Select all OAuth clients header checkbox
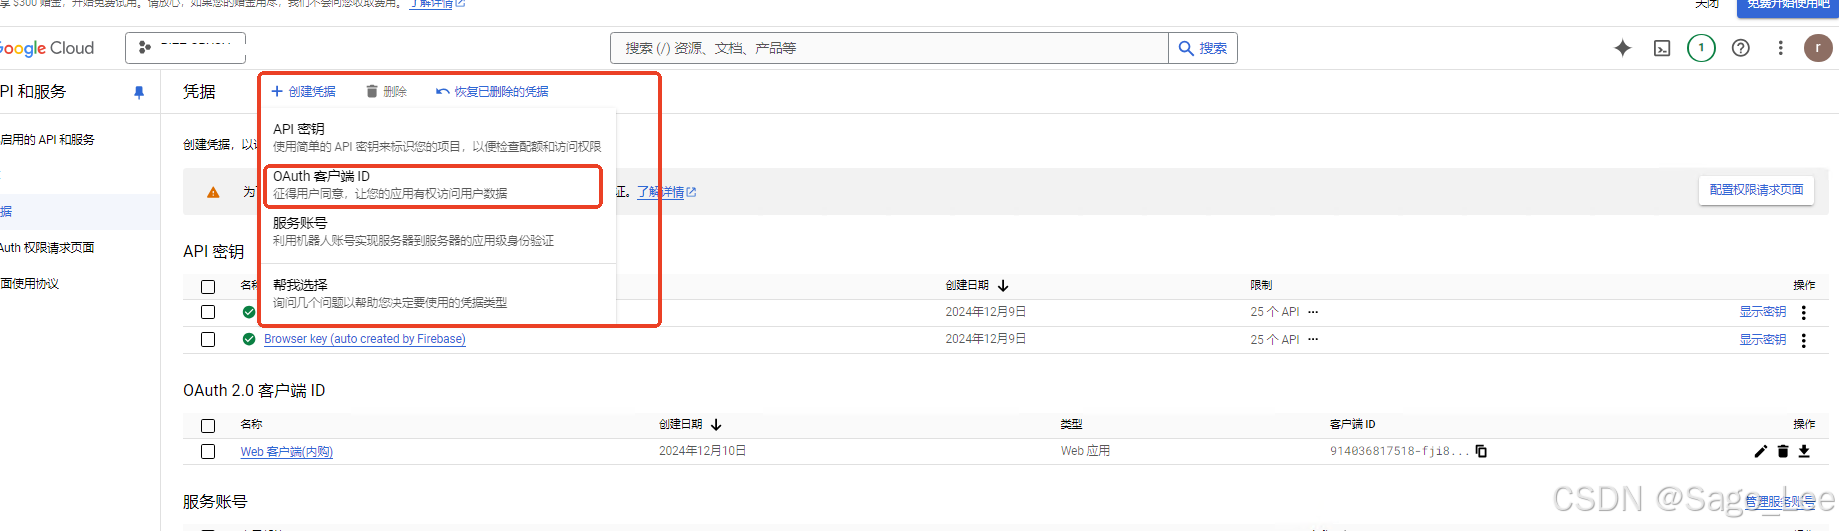The image size is (1839, 531). coord(208,426)
